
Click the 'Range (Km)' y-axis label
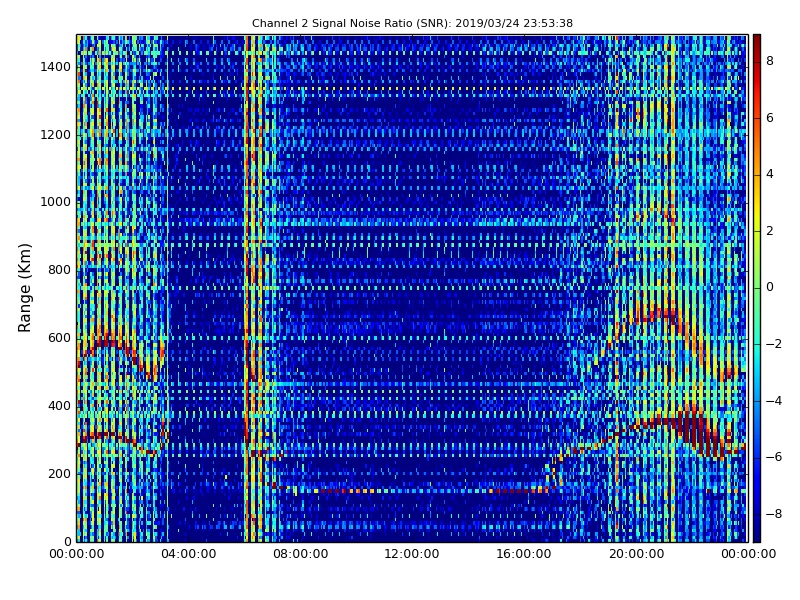(24, 288)
